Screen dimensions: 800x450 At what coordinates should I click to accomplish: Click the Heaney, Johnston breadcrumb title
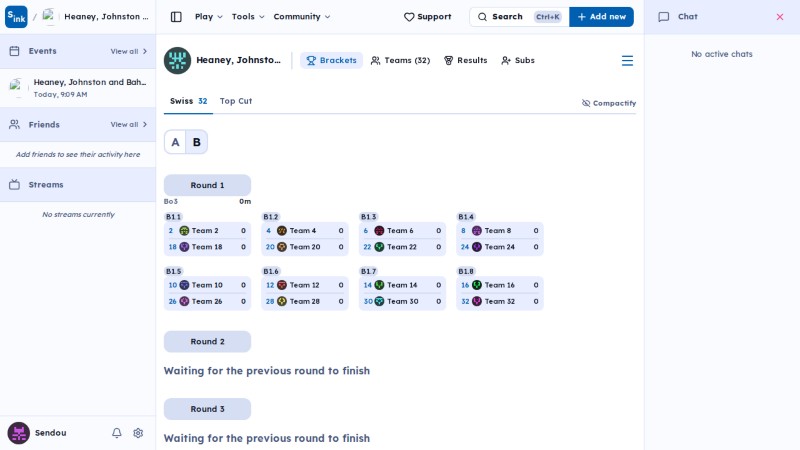(106, 17)
